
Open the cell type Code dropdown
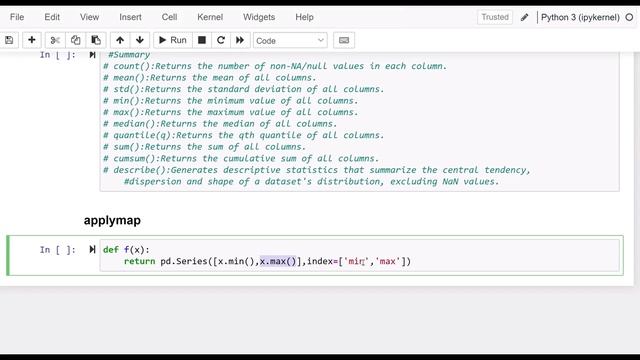pos(290,40)
